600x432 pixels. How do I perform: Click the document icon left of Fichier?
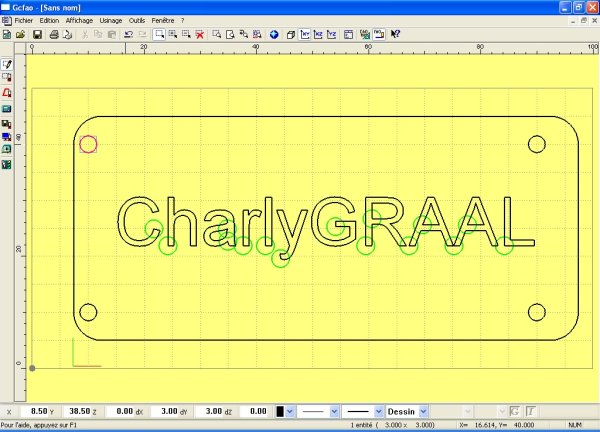[x=7, y=21]
